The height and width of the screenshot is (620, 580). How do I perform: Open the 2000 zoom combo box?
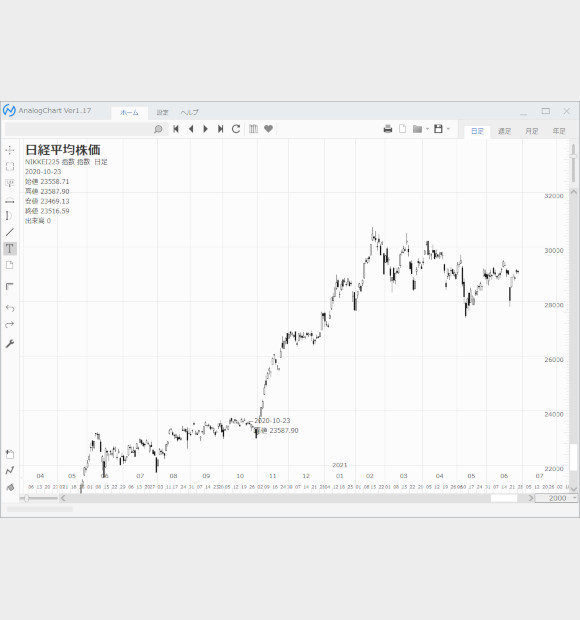pyautogui.click(x=557, y=498)
